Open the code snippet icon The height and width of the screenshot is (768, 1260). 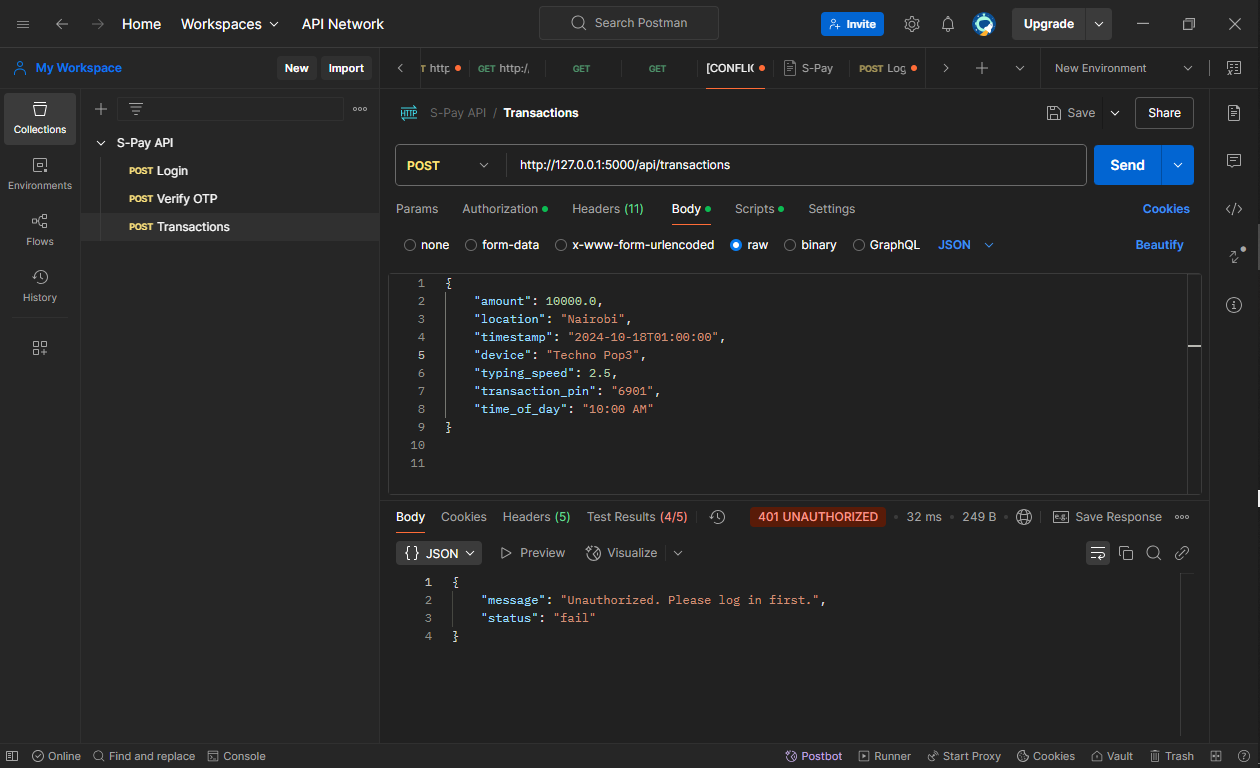[1234, 209]
